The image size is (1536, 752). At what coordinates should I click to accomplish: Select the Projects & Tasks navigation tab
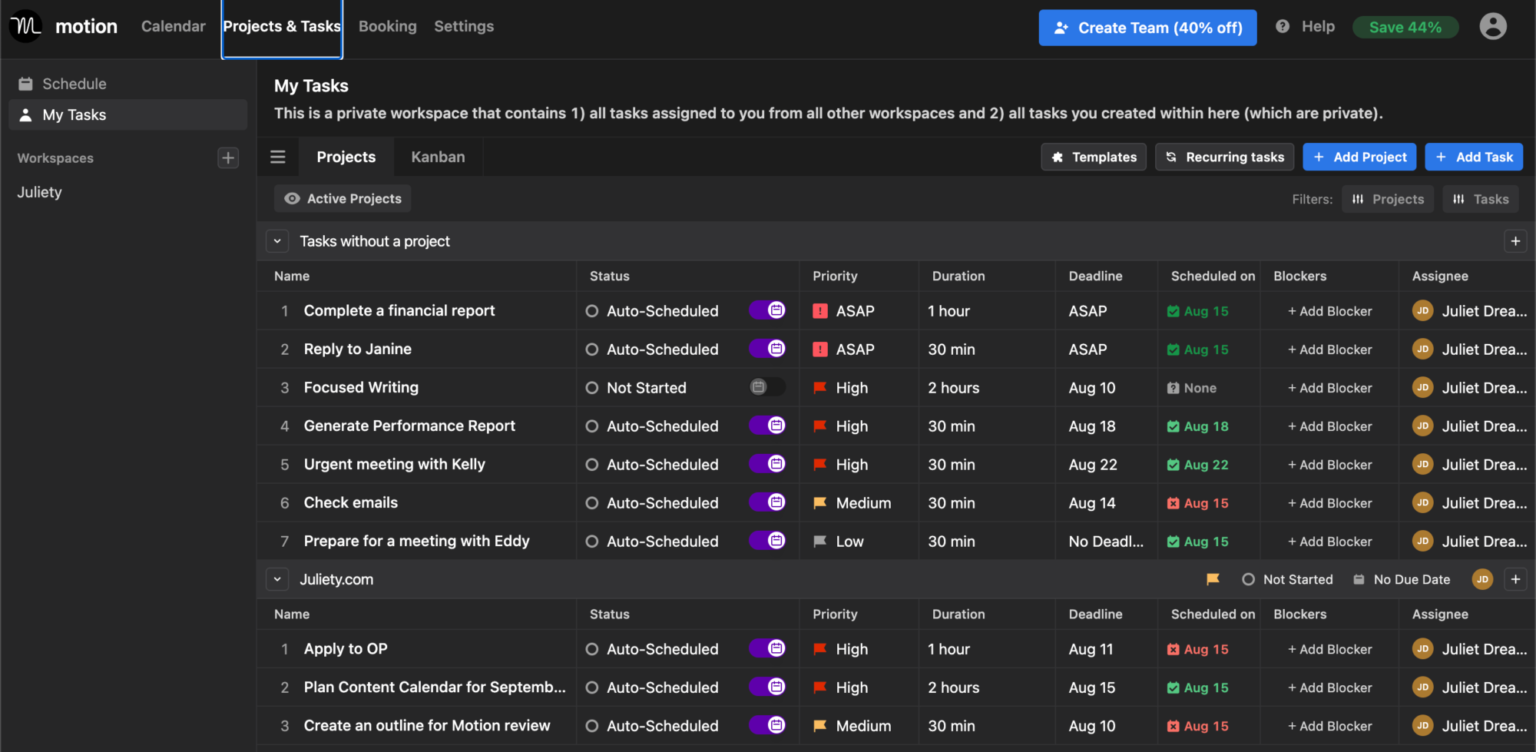[282, 27]
